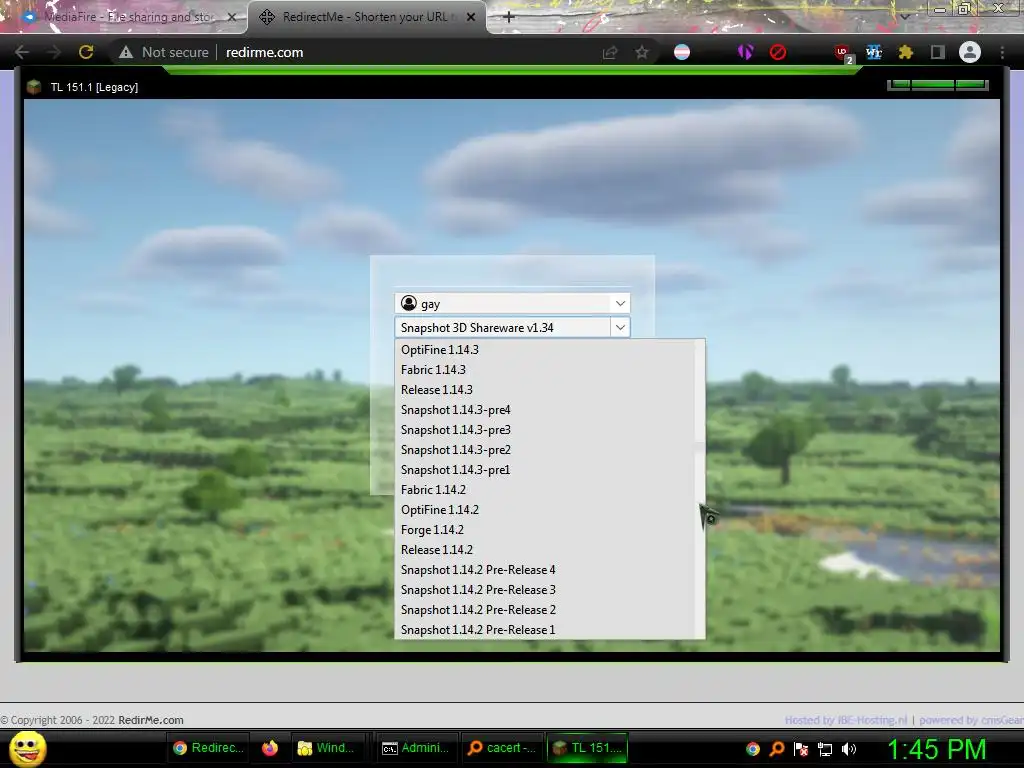Open the smiley face start button
Screen dimensions: 1024x768
tap(27, 748)
